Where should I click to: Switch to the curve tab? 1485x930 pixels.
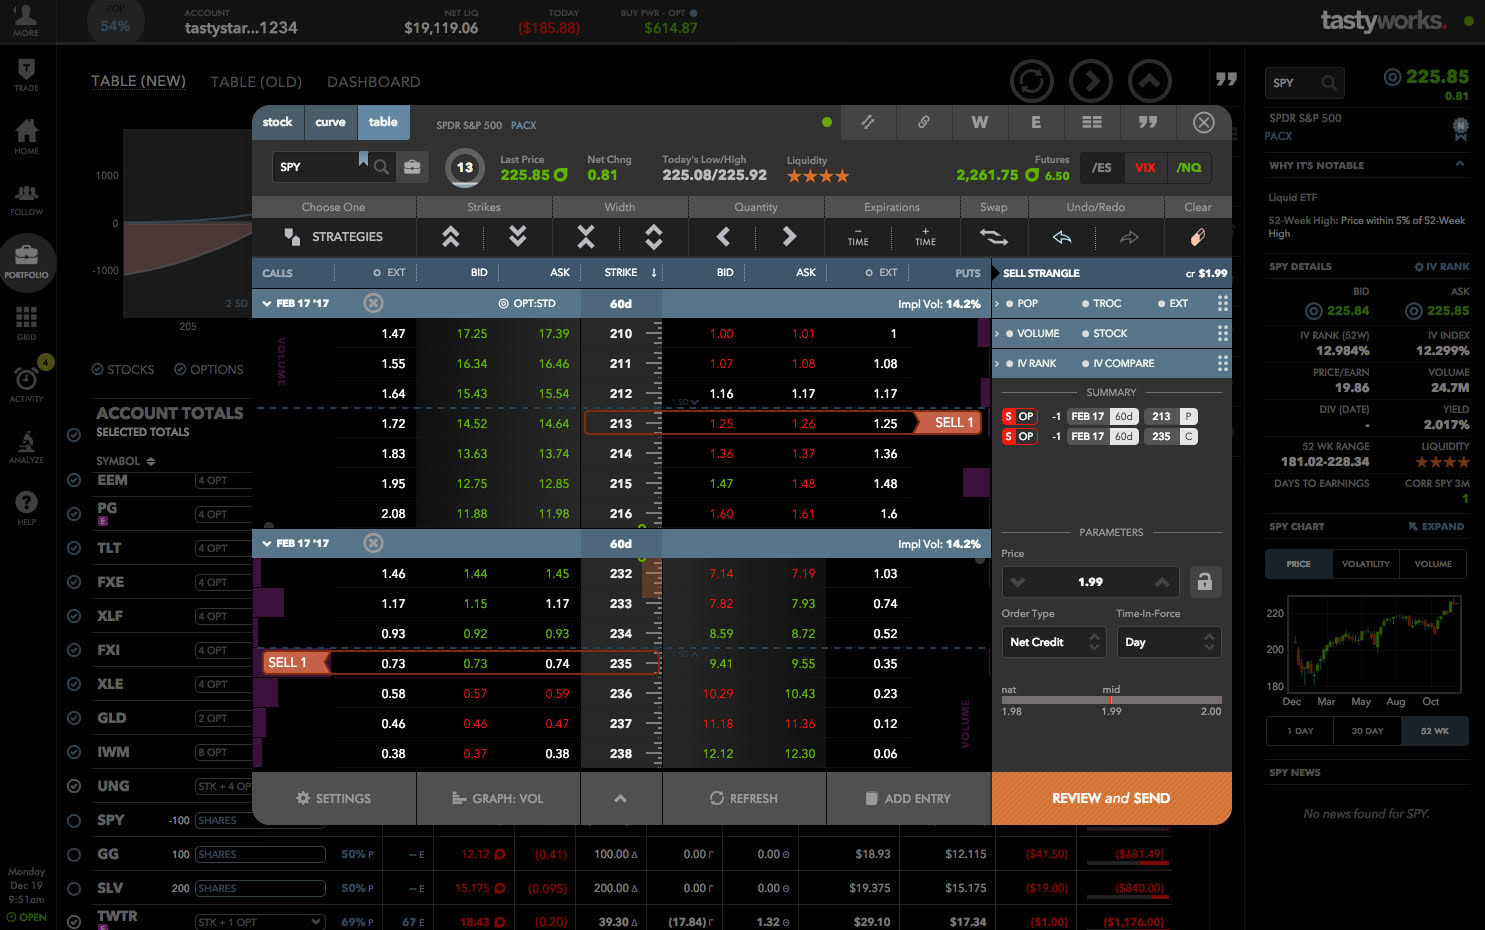[x=330, y=122]
